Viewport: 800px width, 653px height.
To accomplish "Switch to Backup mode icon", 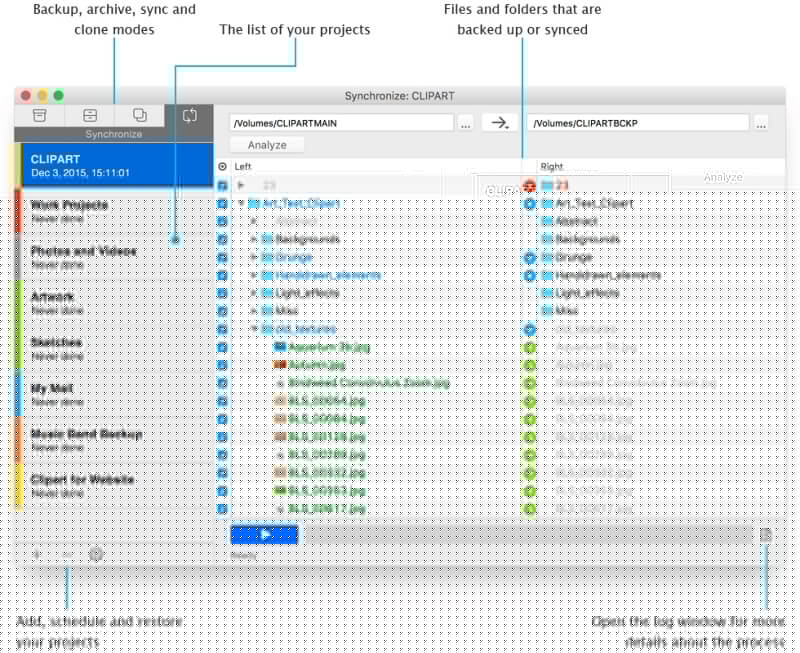I will (x=39, y=115).
